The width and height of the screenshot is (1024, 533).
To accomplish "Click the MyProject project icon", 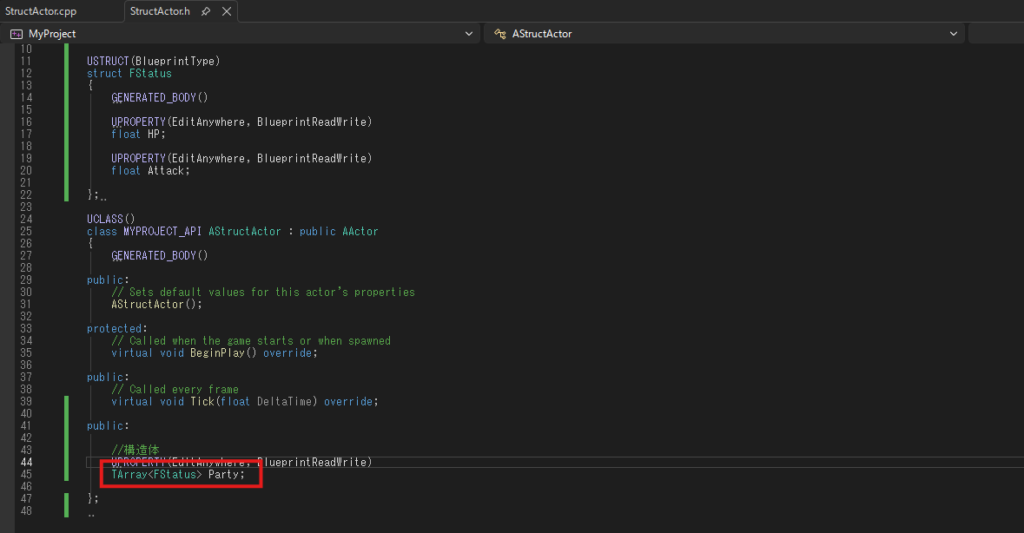I will 16,34.
